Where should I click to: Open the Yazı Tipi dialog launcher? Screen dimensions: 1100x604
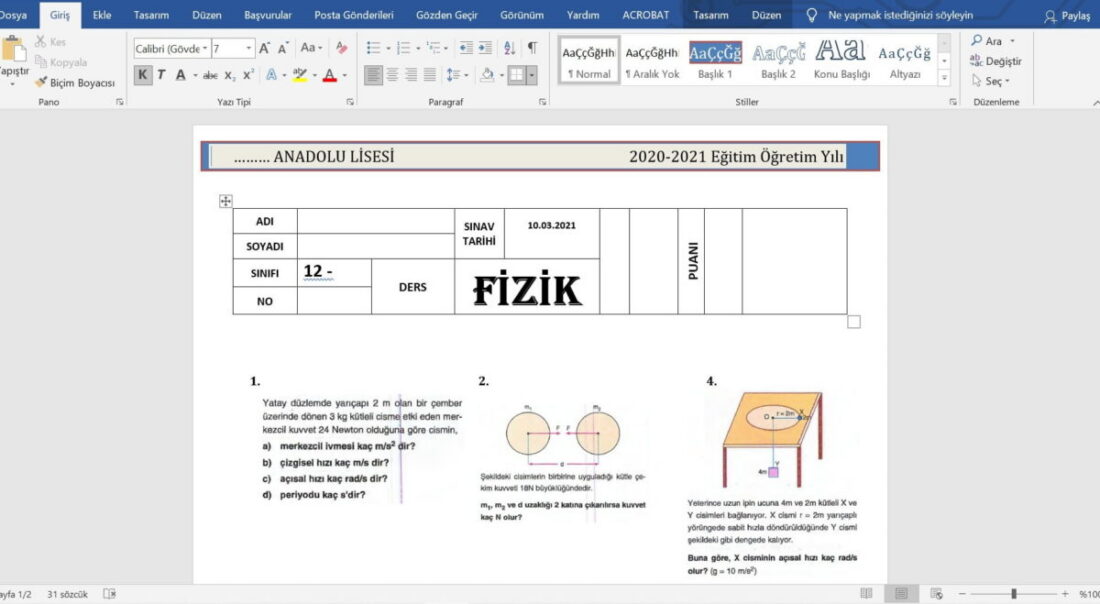click(x=349, y=102)
